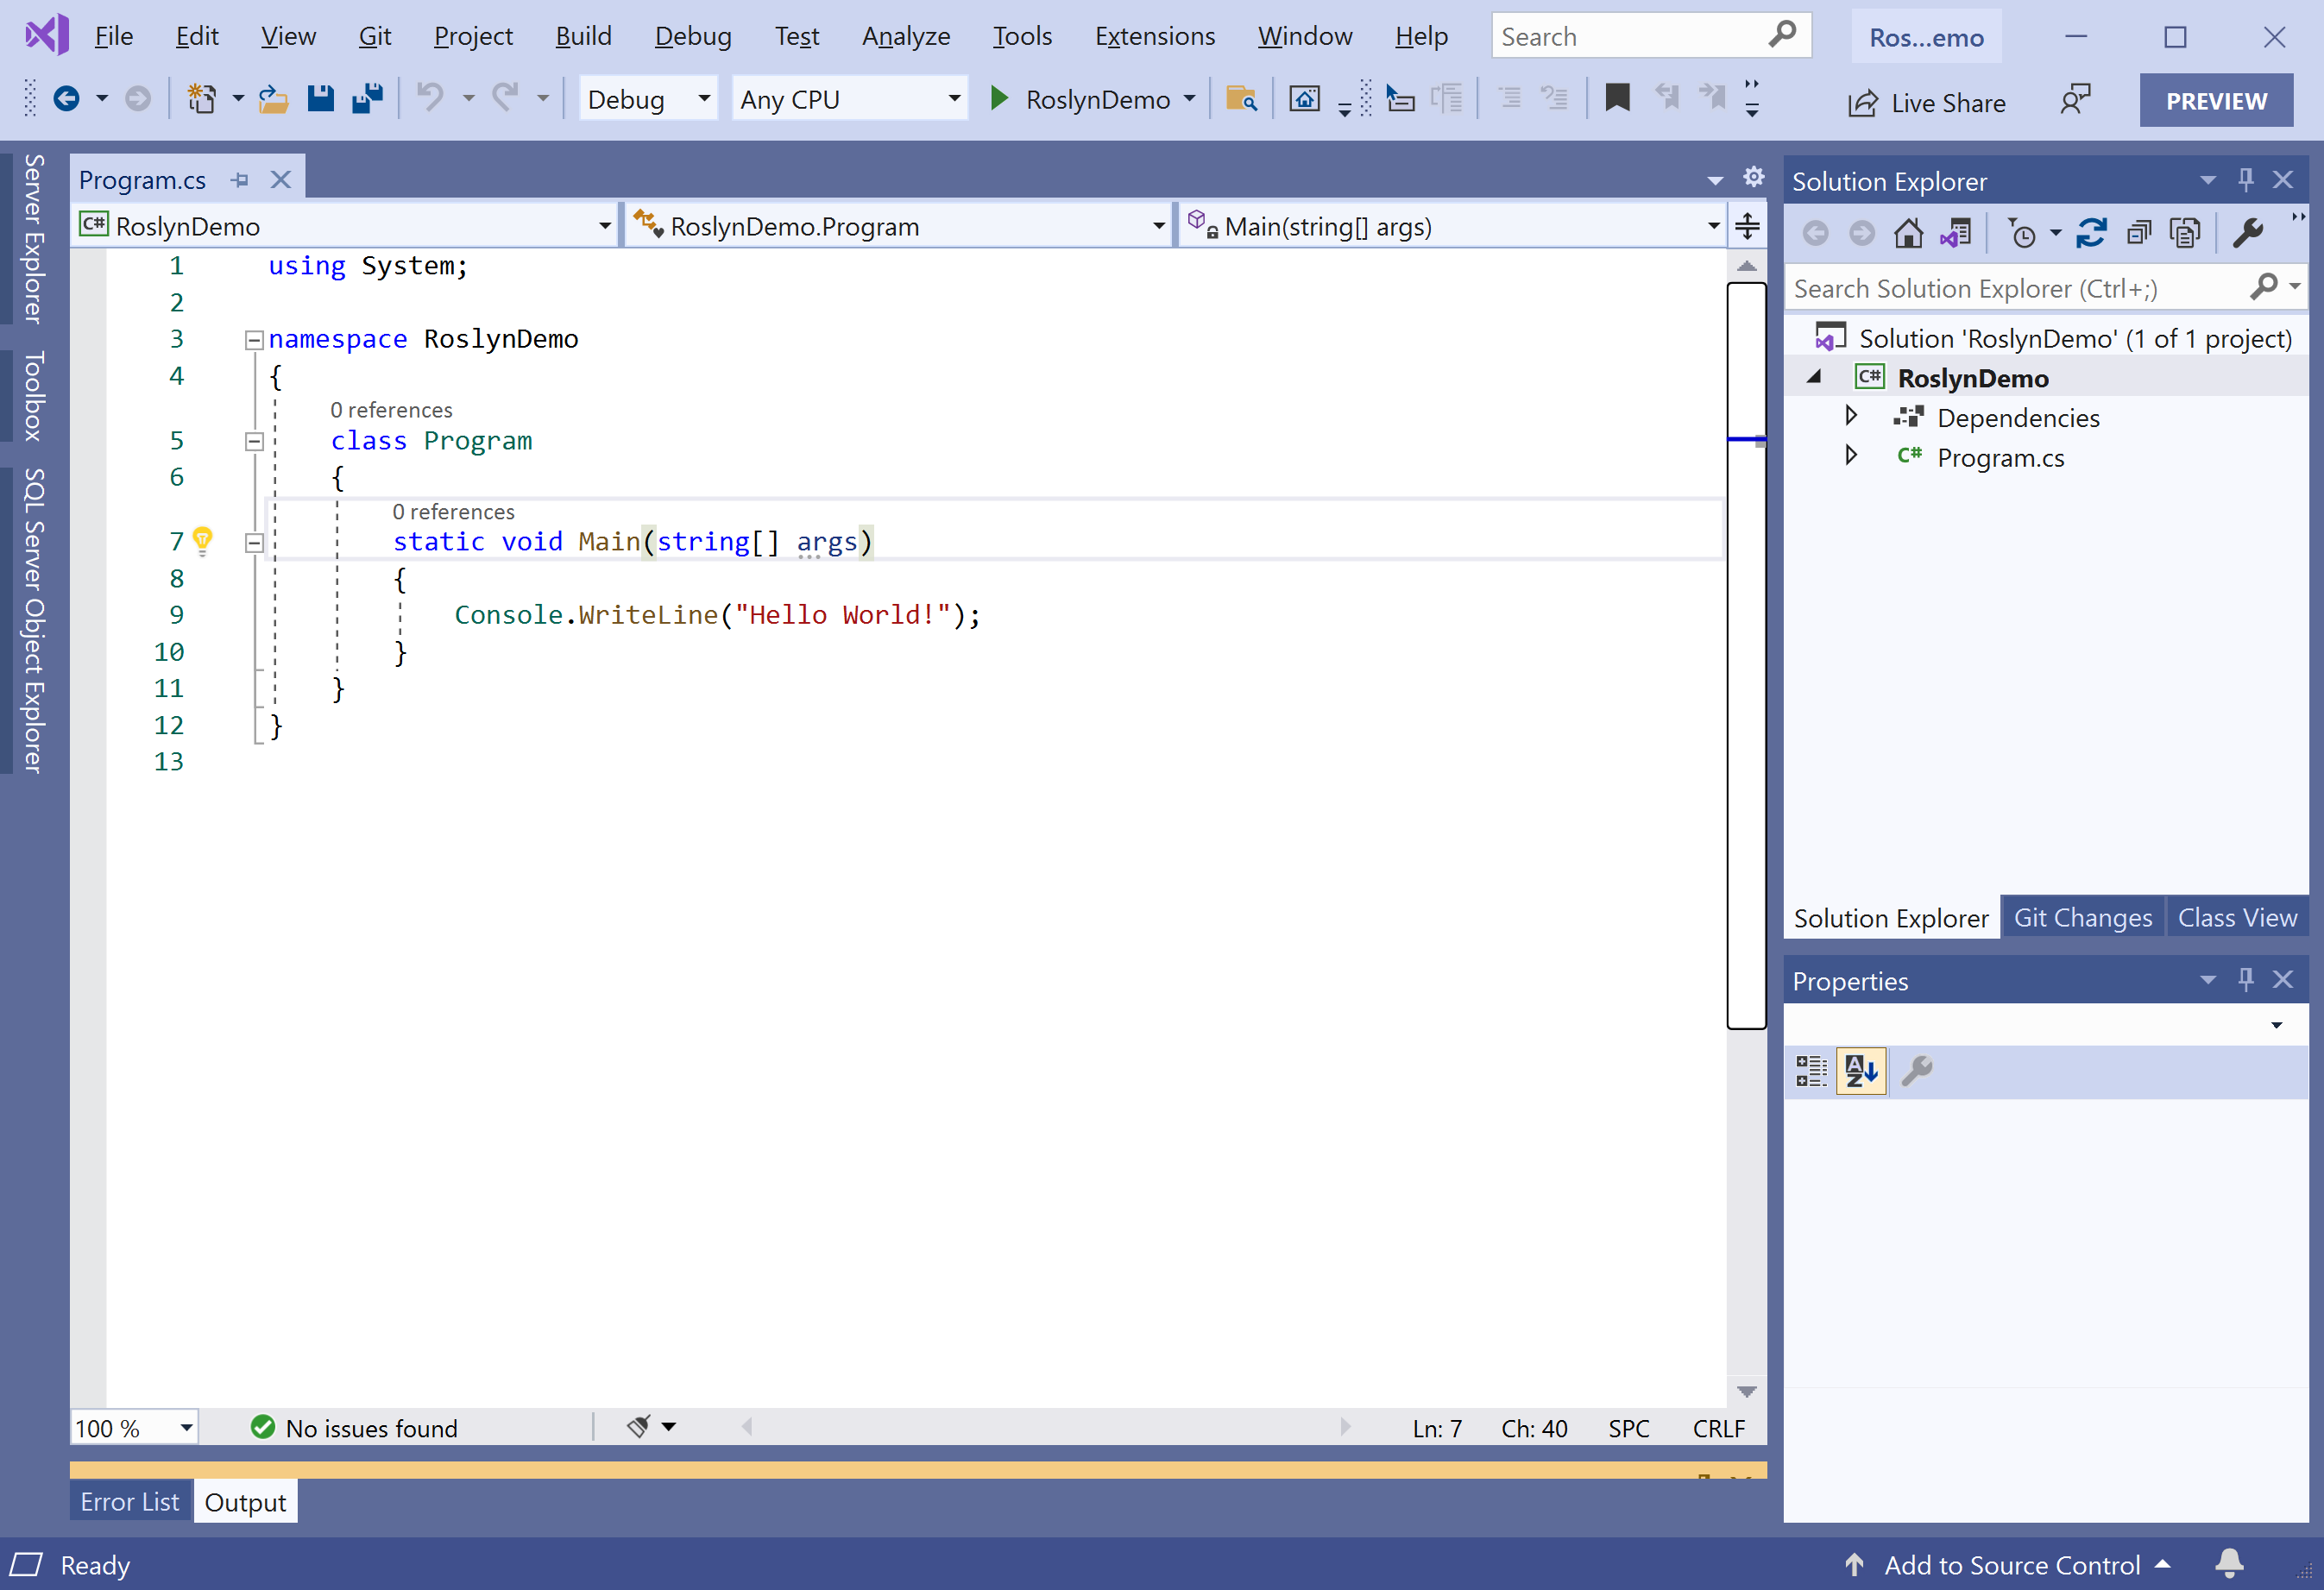2324x1590 pixels.
Task: Toggle Alphabetical sort in Properties panel
Action: 1861,1071
